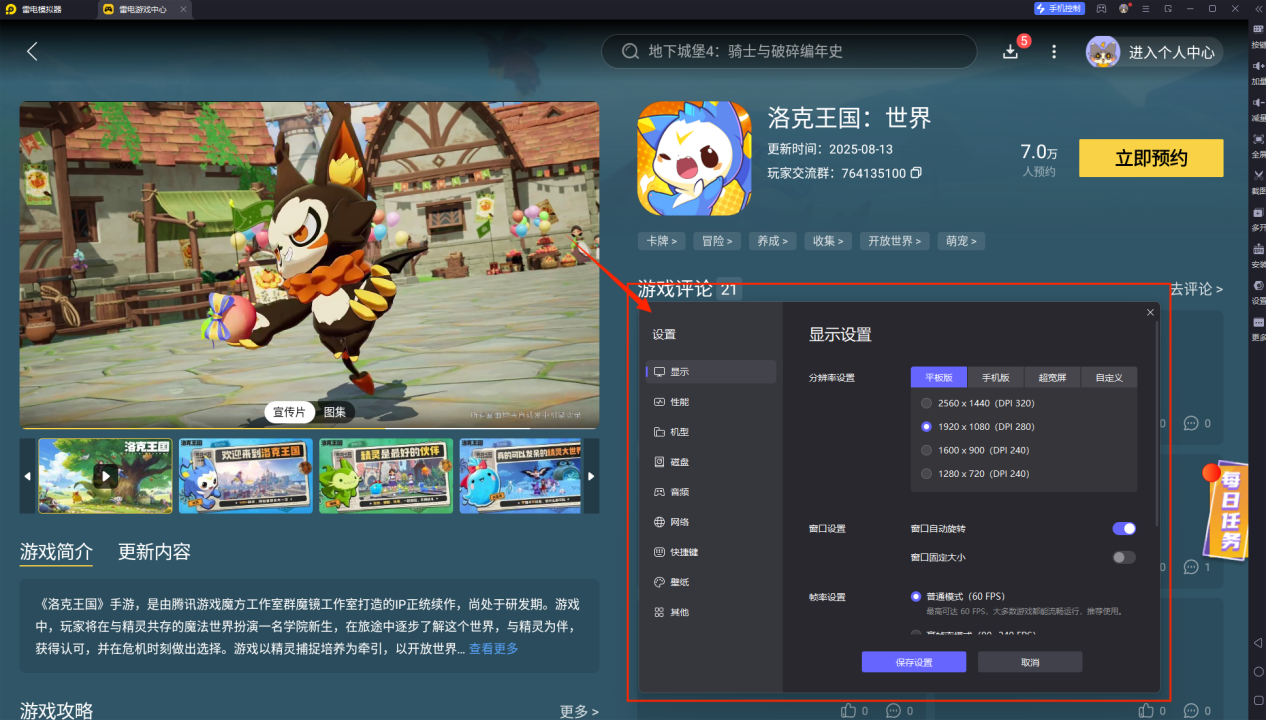This screenshot has height=720, width=1266.
Task: Open 多开 multi-instance in right sidebar
Action: click(1258, 218)
